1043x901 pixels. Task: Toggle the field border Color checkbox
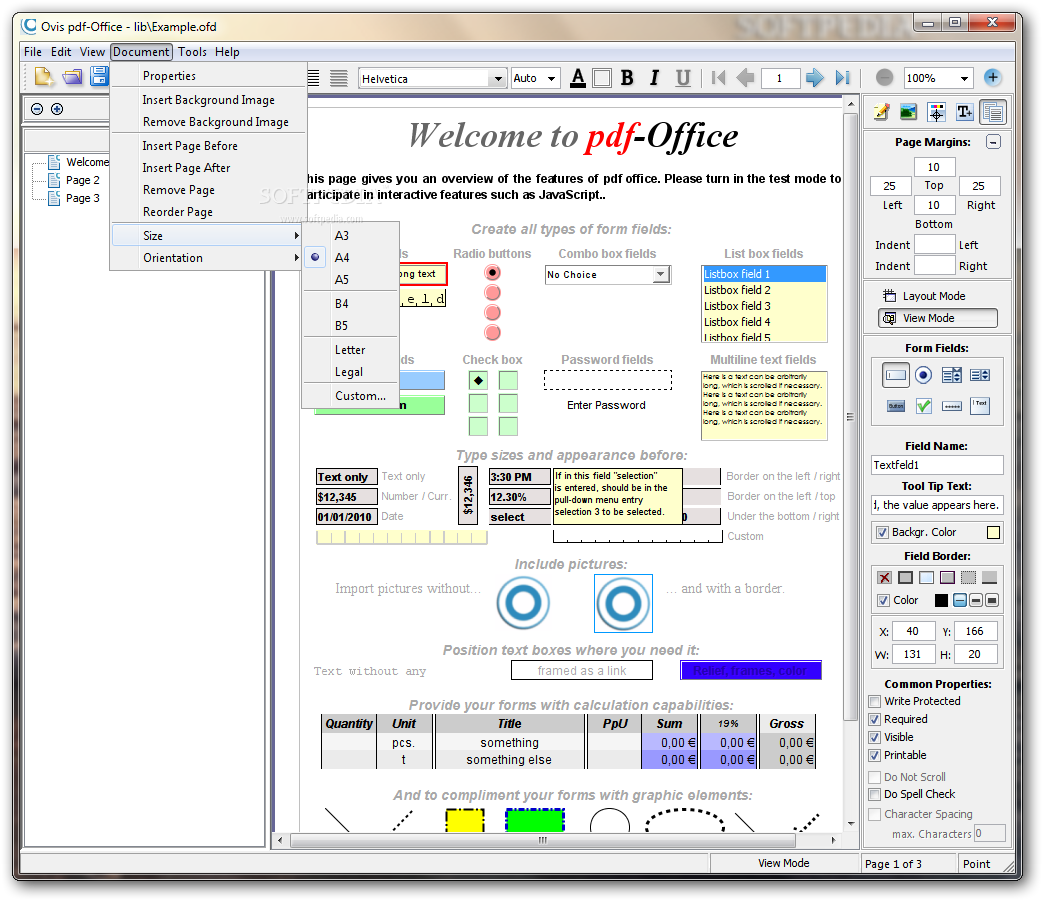[x=883, y=600]
